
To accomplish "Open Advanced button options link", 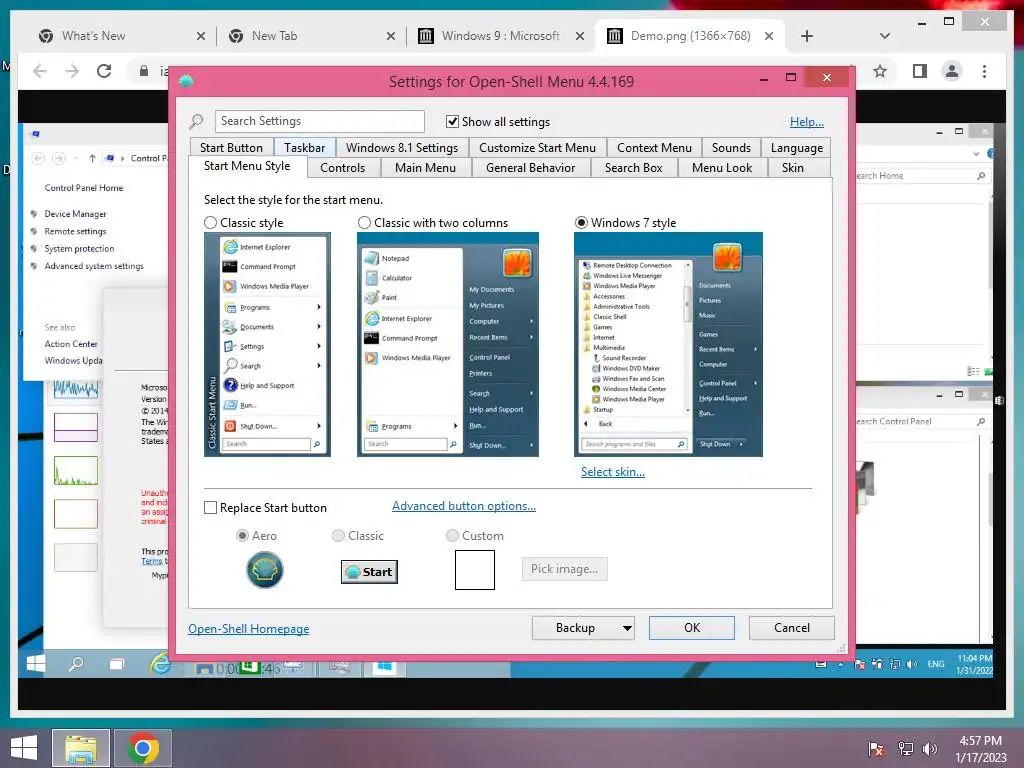I will 464,506.
